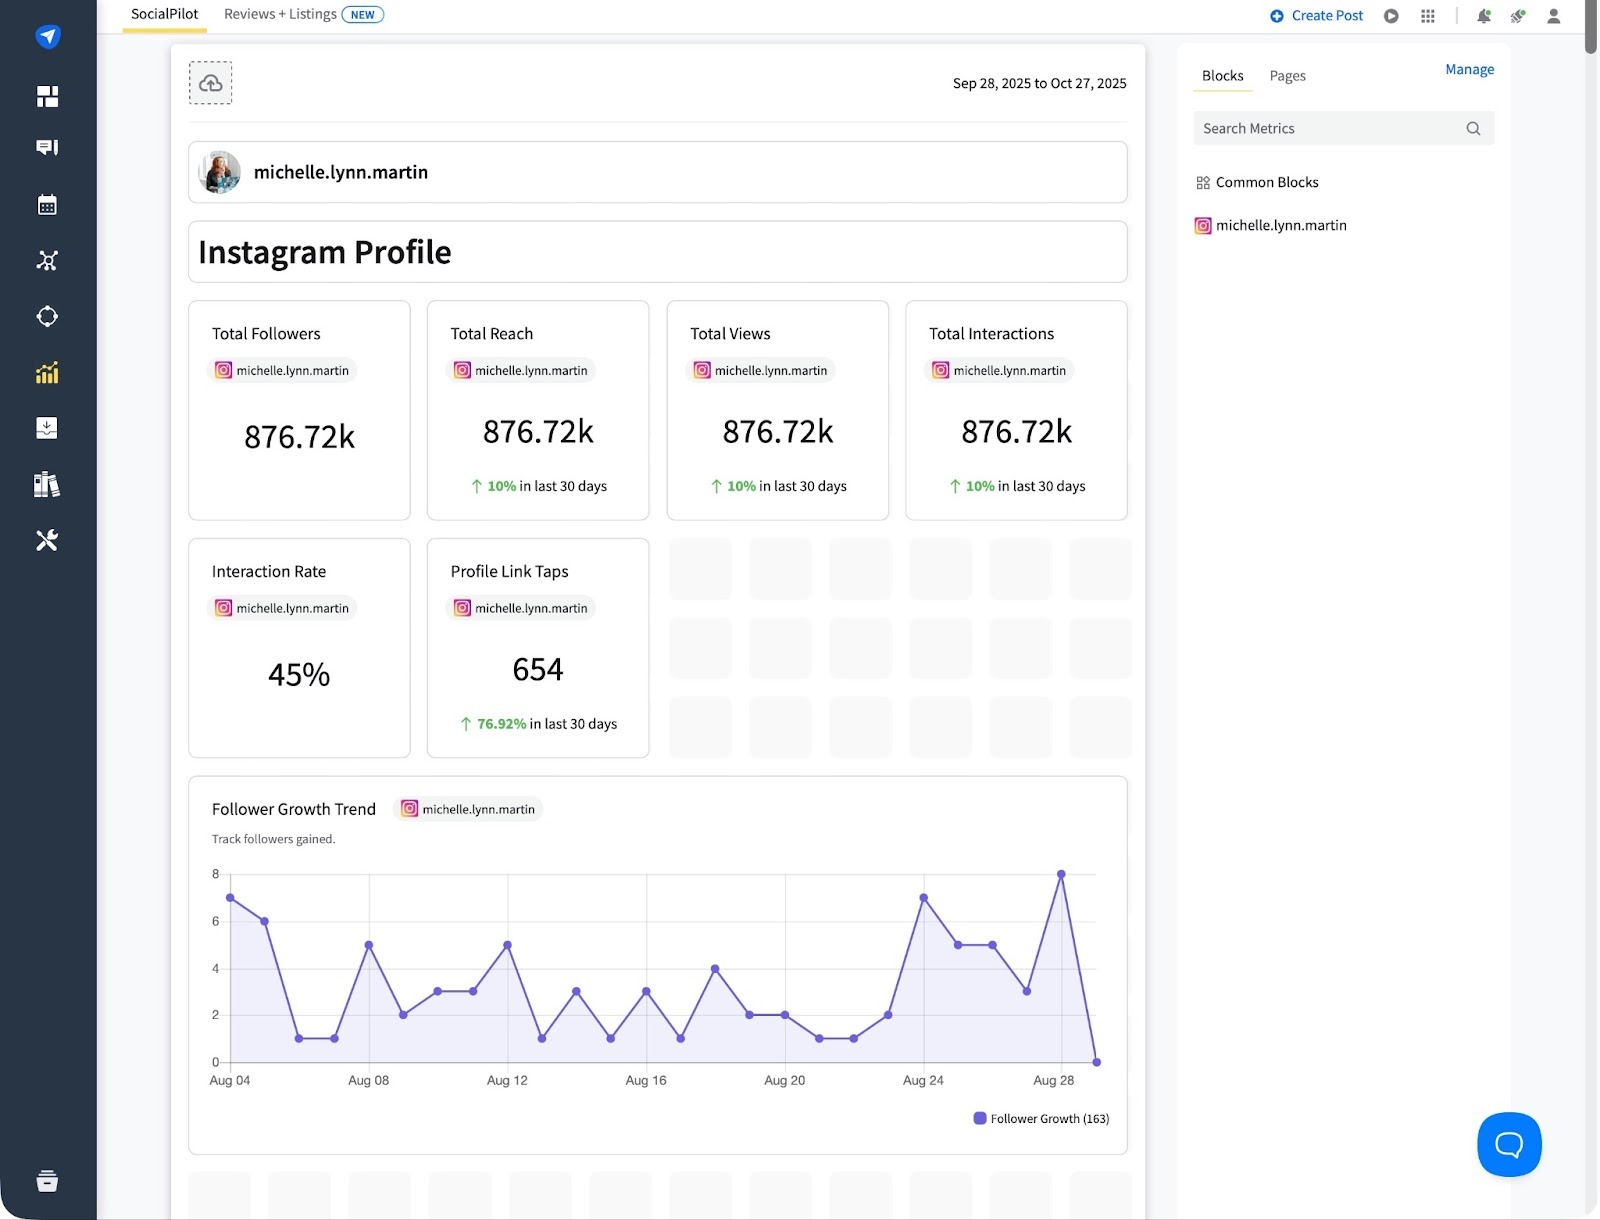Open the Reviews + Listings tab
The width and height of the screenshot is (1600, 1220).
tap(280, 14)
